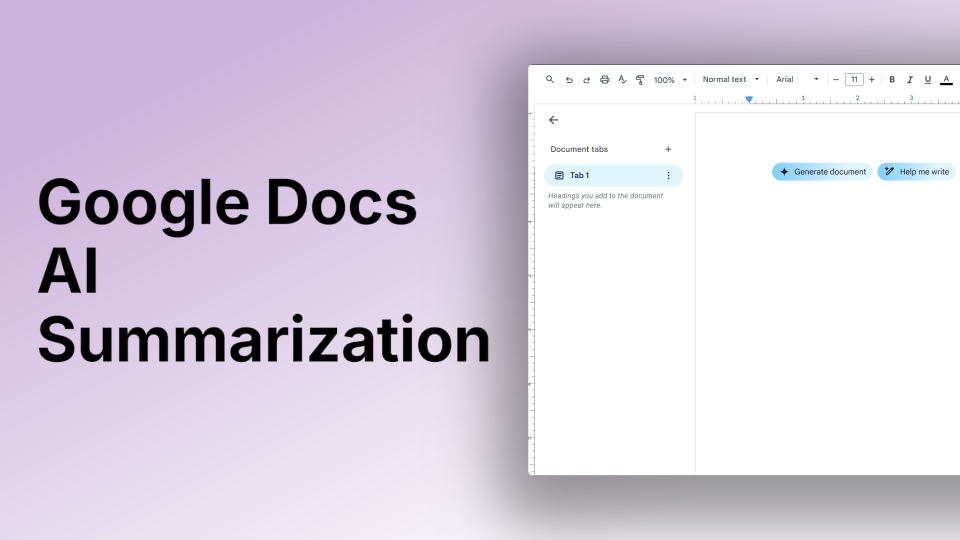Click the Help me write button
The width and height of the screenshot is (960, 540).
coord(917,172)
